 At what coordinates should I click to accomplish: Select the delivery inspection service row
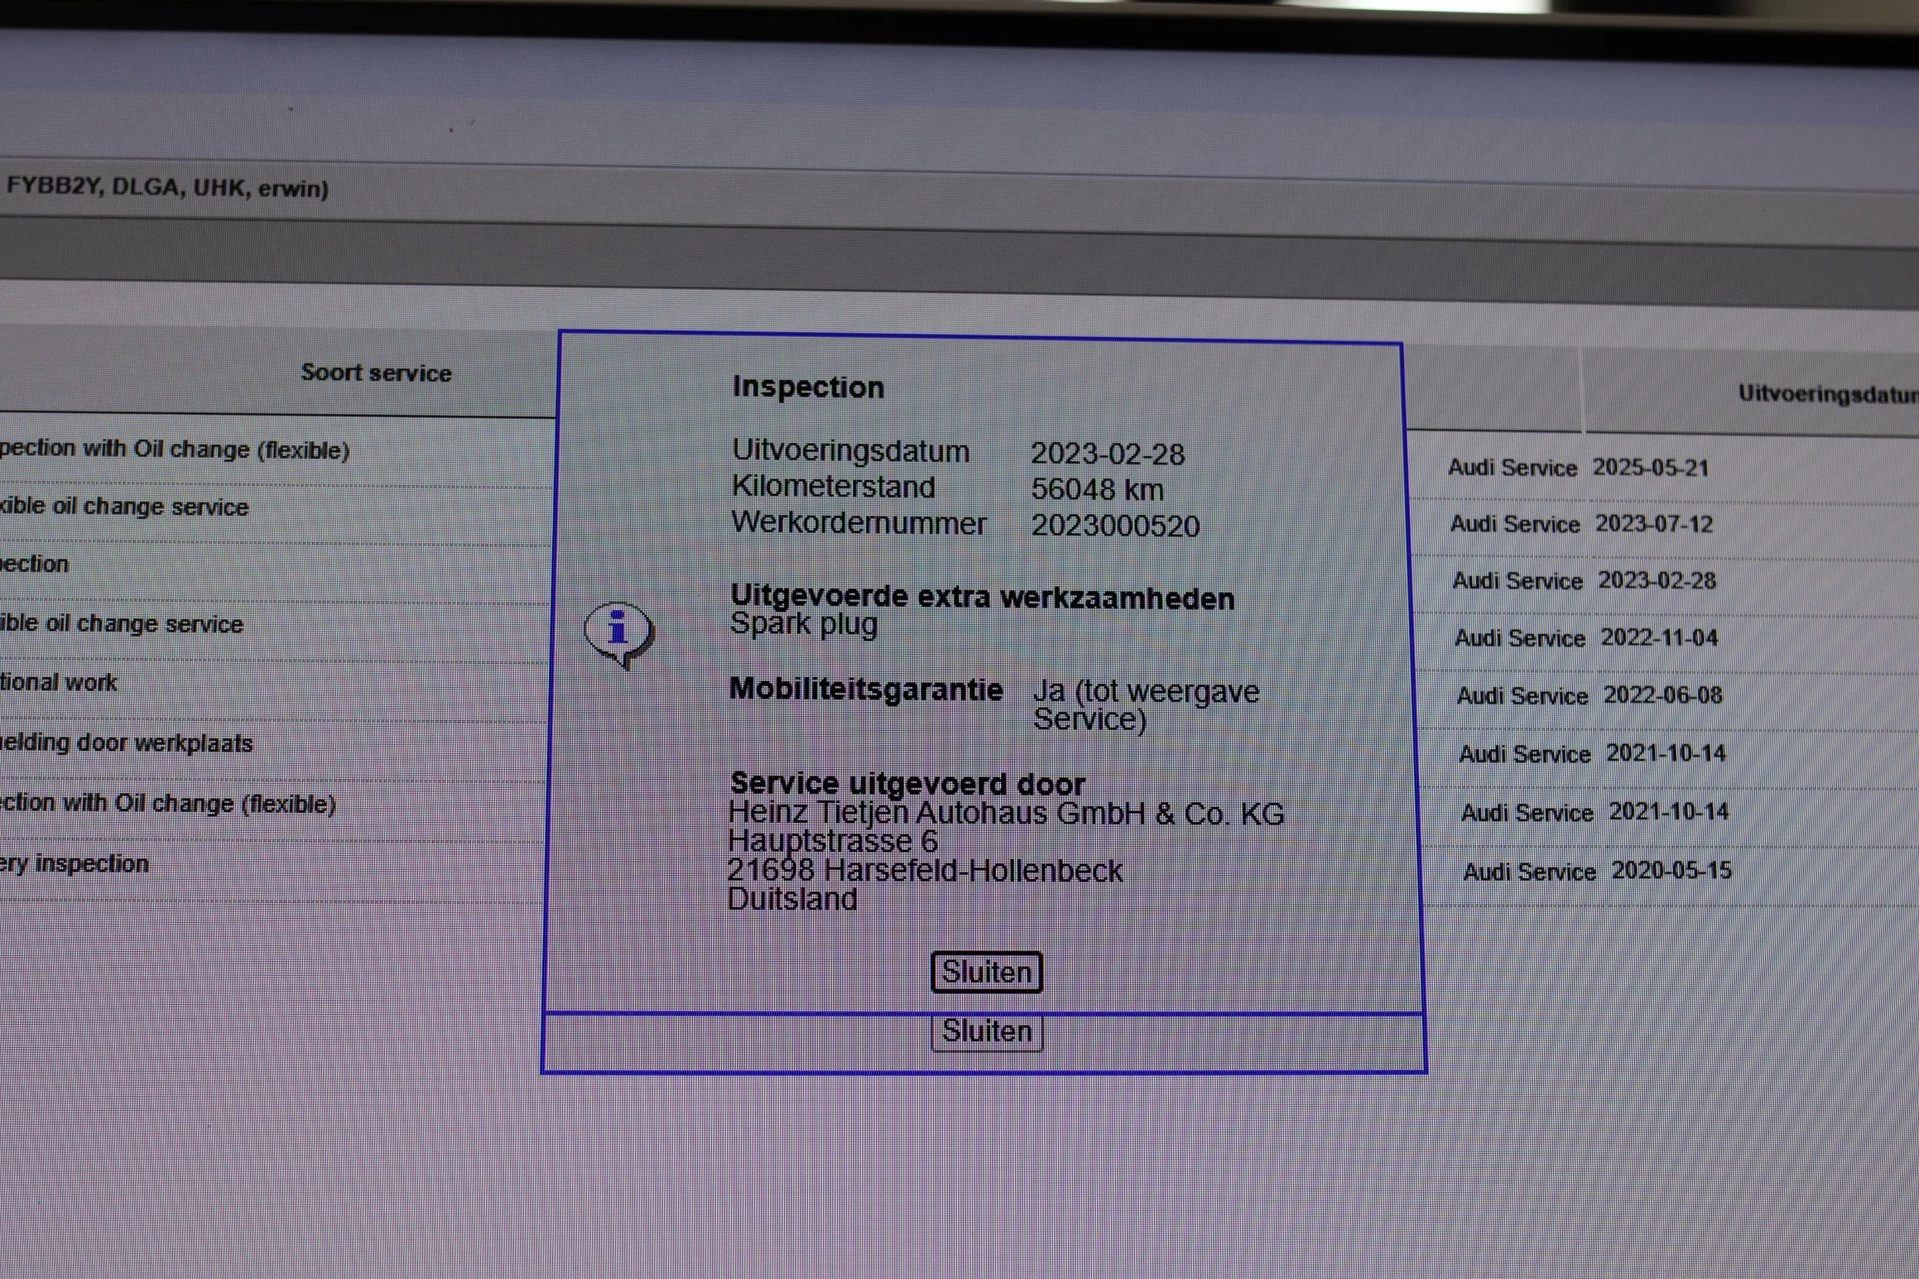click(x=75, y=864)
